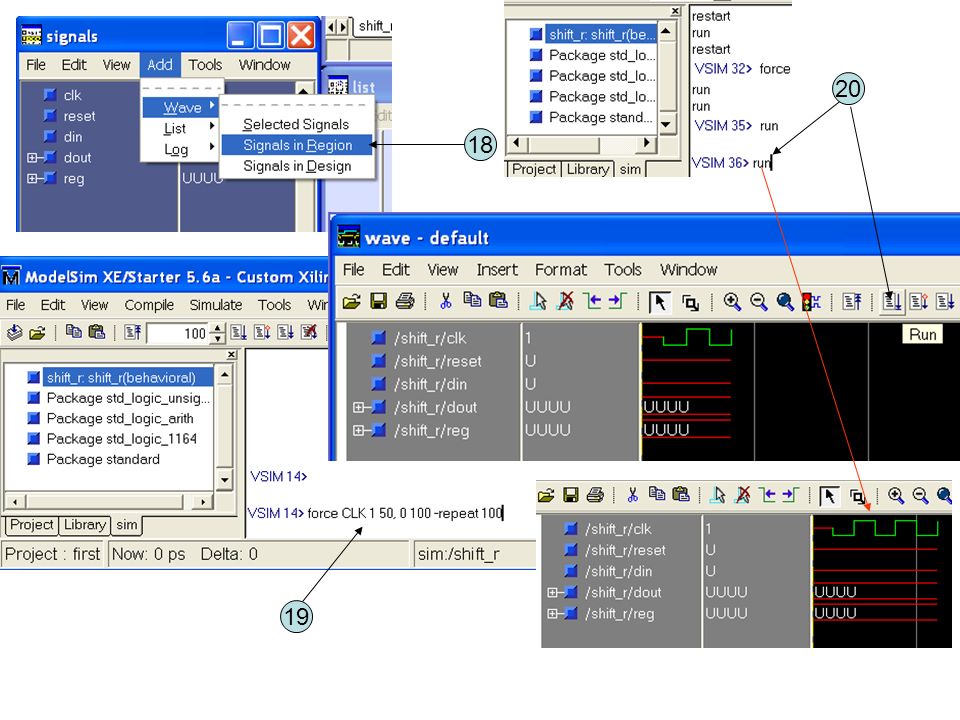This screenshot has height=720, width=960.
Task: Expand the dout signal in signals window
Action: coord(32,158)
